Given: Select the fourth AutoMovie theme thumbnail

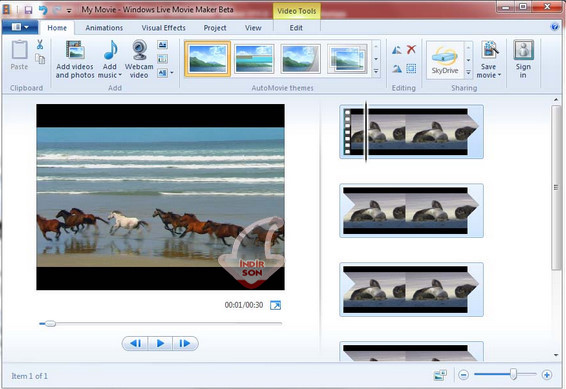Looking at the screenshot, I should (x=347, y=59).
